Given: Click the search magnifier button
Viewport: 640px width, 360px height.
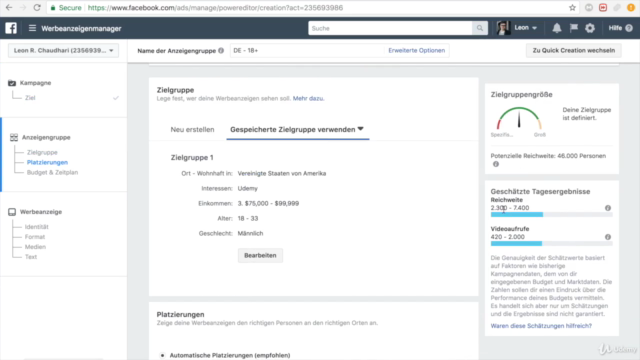Looking at the screenshot, I should tap(480, 28).
